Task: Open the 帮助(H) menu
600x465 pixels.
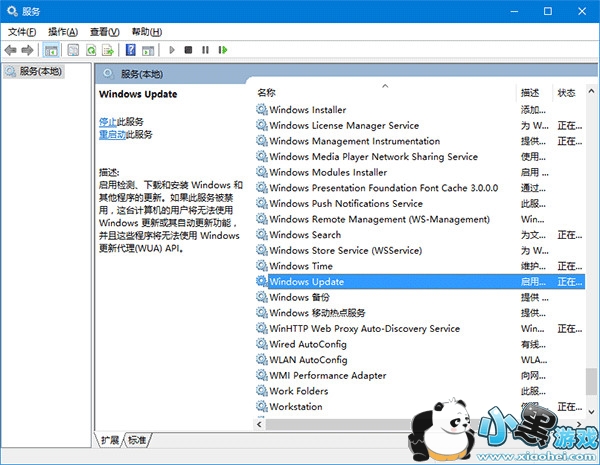Action: (x=147, y=32)
